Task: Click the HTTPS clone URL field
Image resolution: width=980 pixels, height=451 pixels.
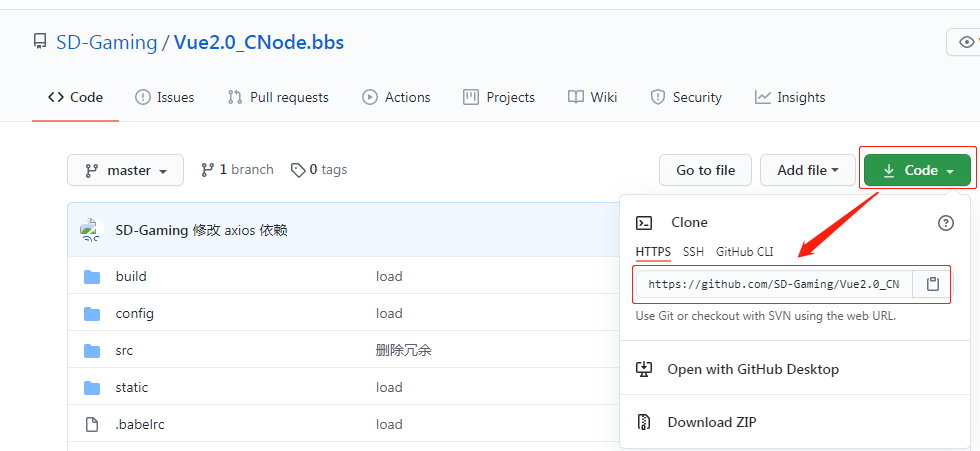Action: (774, 284)
